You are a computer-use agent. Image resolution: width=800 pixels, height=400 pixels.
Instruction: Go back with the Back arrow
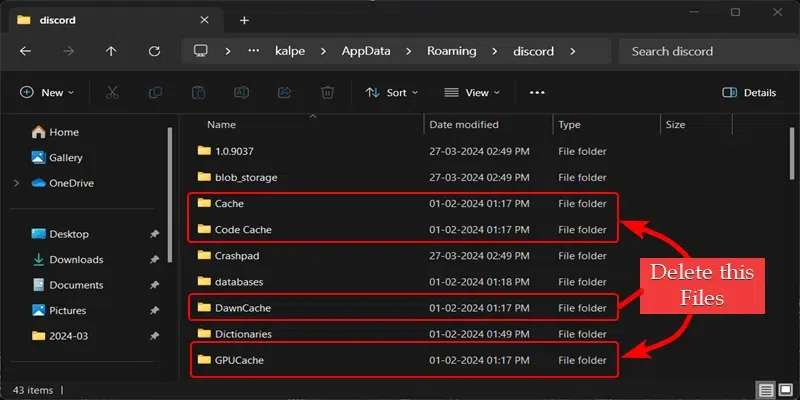point(25,51)
